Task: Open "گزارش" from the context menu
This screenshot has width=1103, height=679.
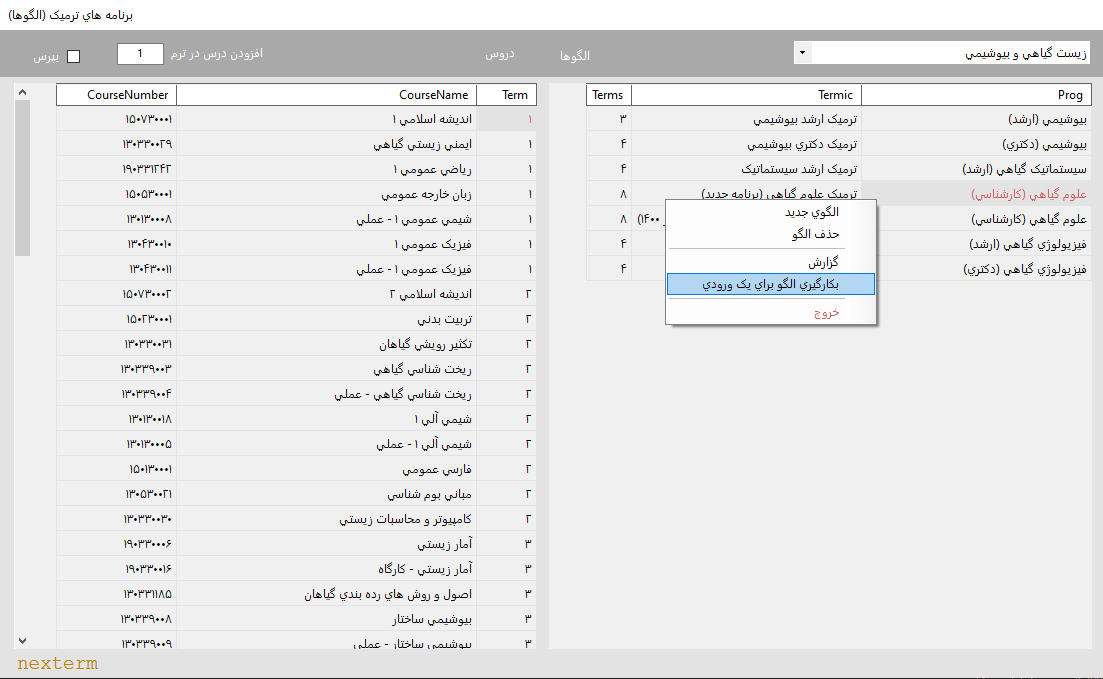Action: [823, 262]
